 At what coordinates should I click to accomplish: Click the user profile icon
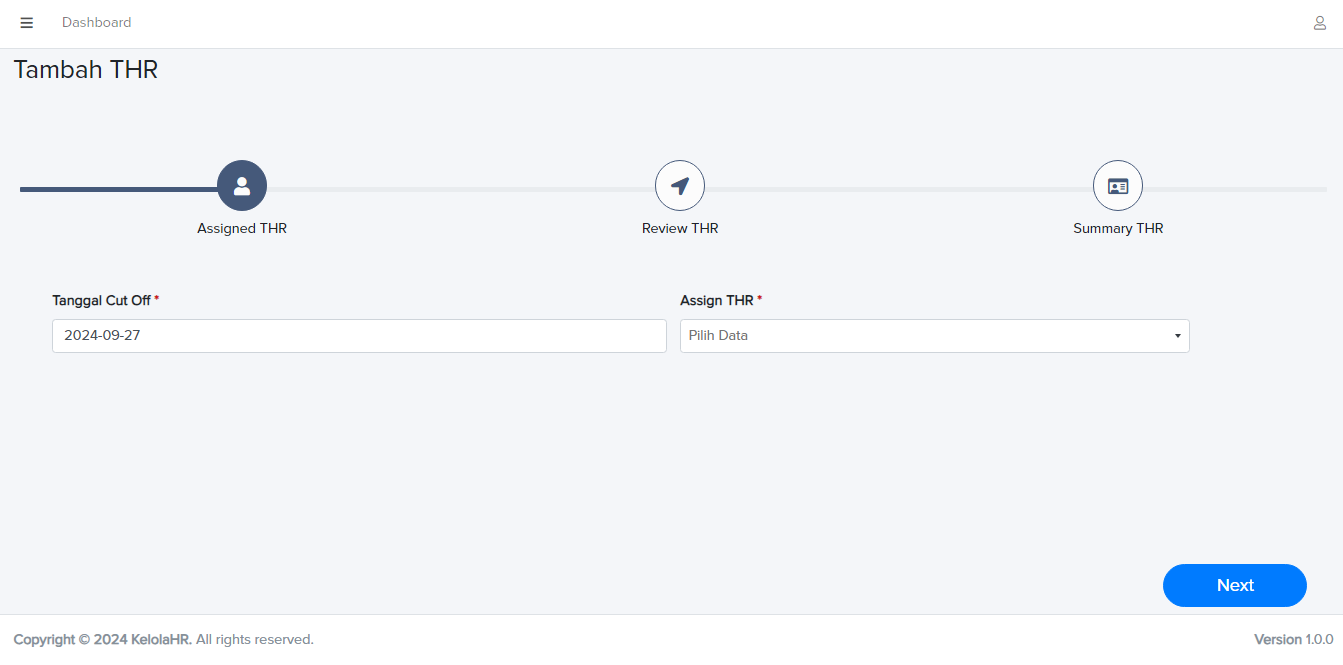1320,23
